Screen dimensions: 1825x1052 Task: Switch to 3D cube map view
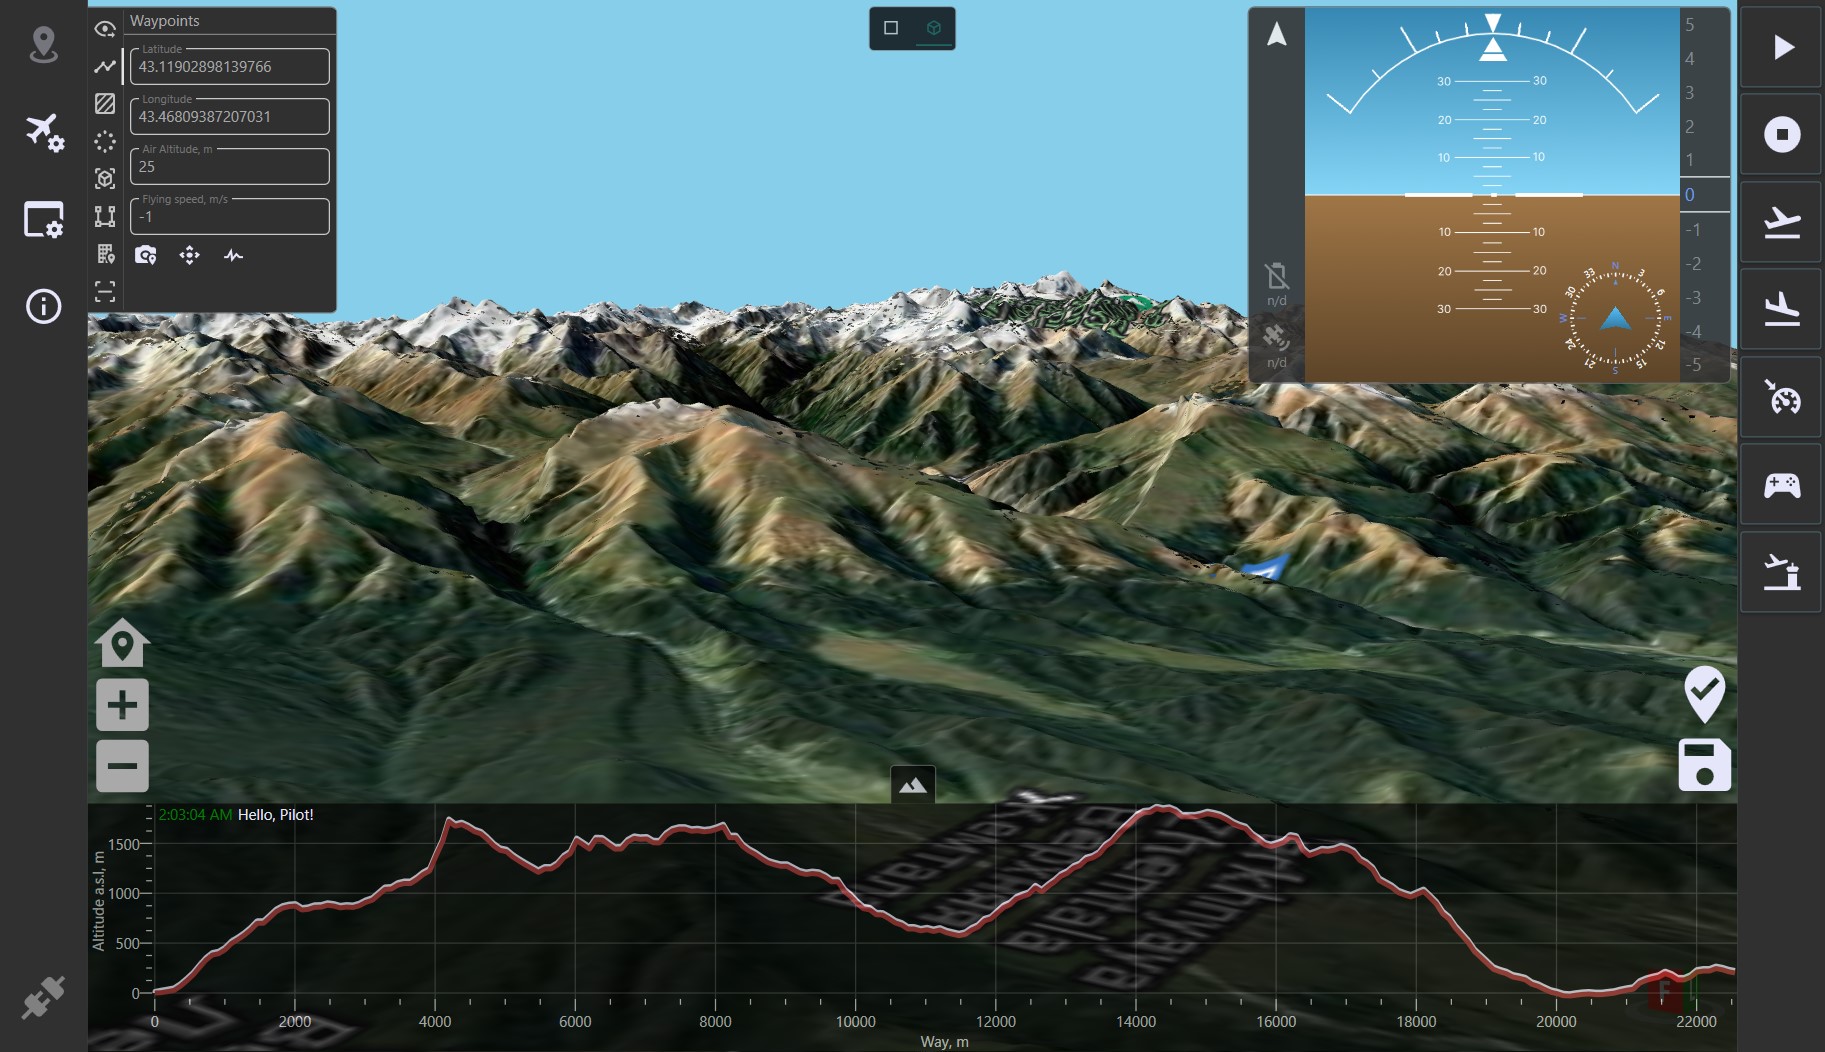pyautogui.click(x=934, y=28)
